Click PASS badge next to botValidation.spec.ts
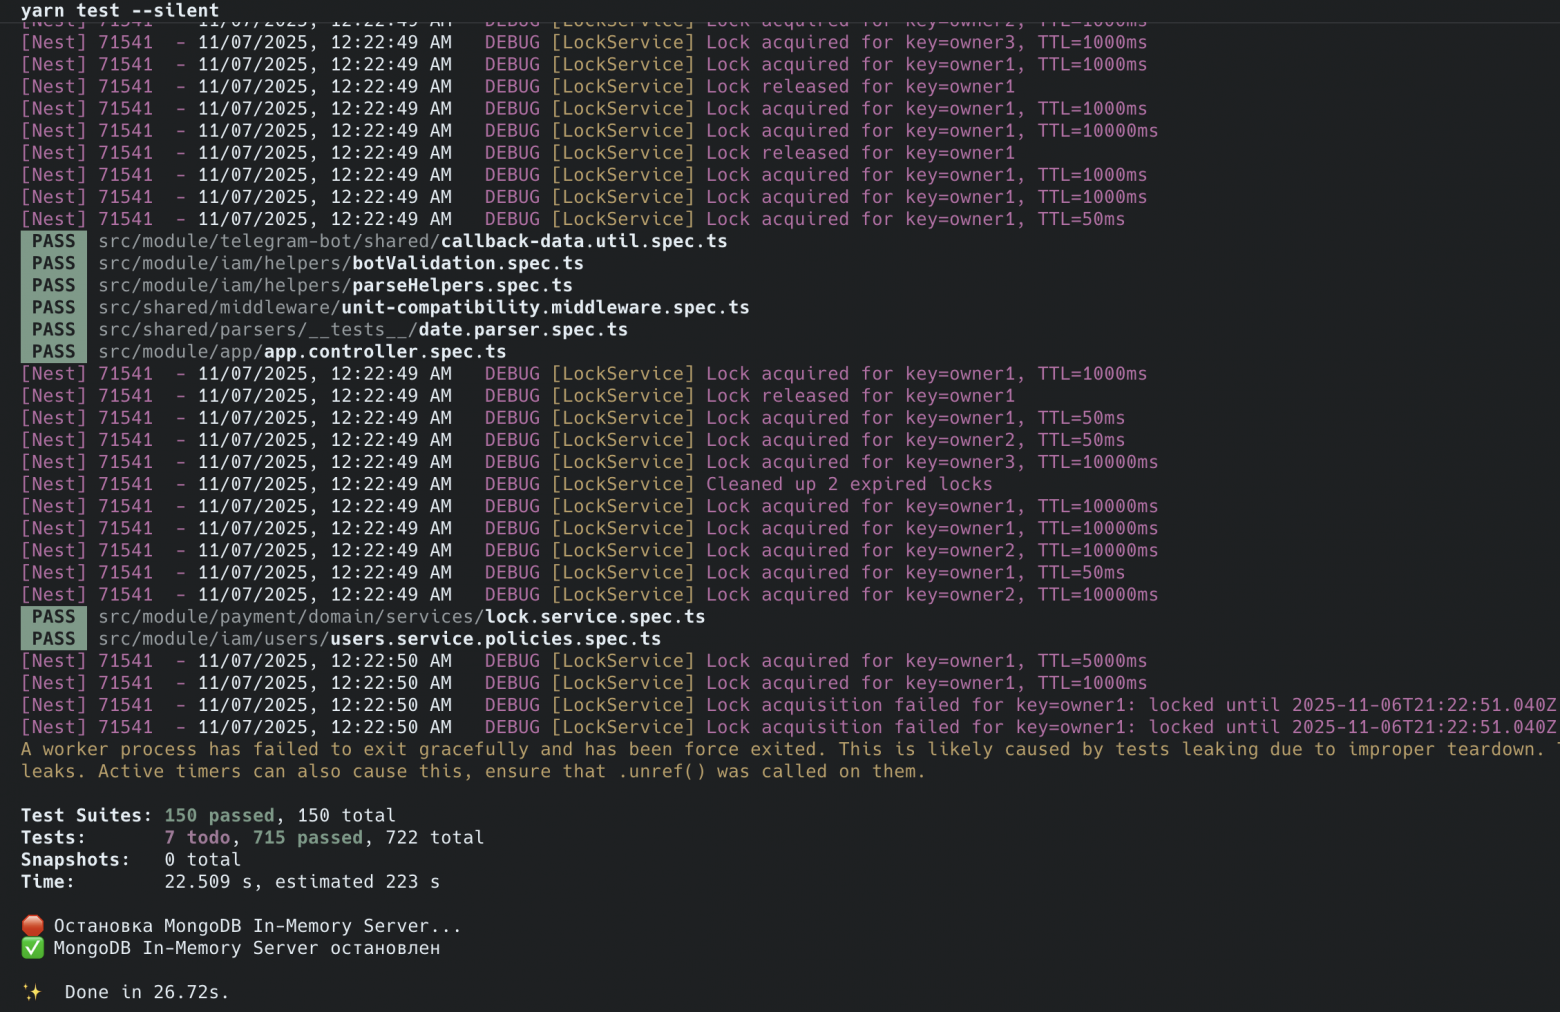This screenshot has width=1560, height=1012. point(53,263)
